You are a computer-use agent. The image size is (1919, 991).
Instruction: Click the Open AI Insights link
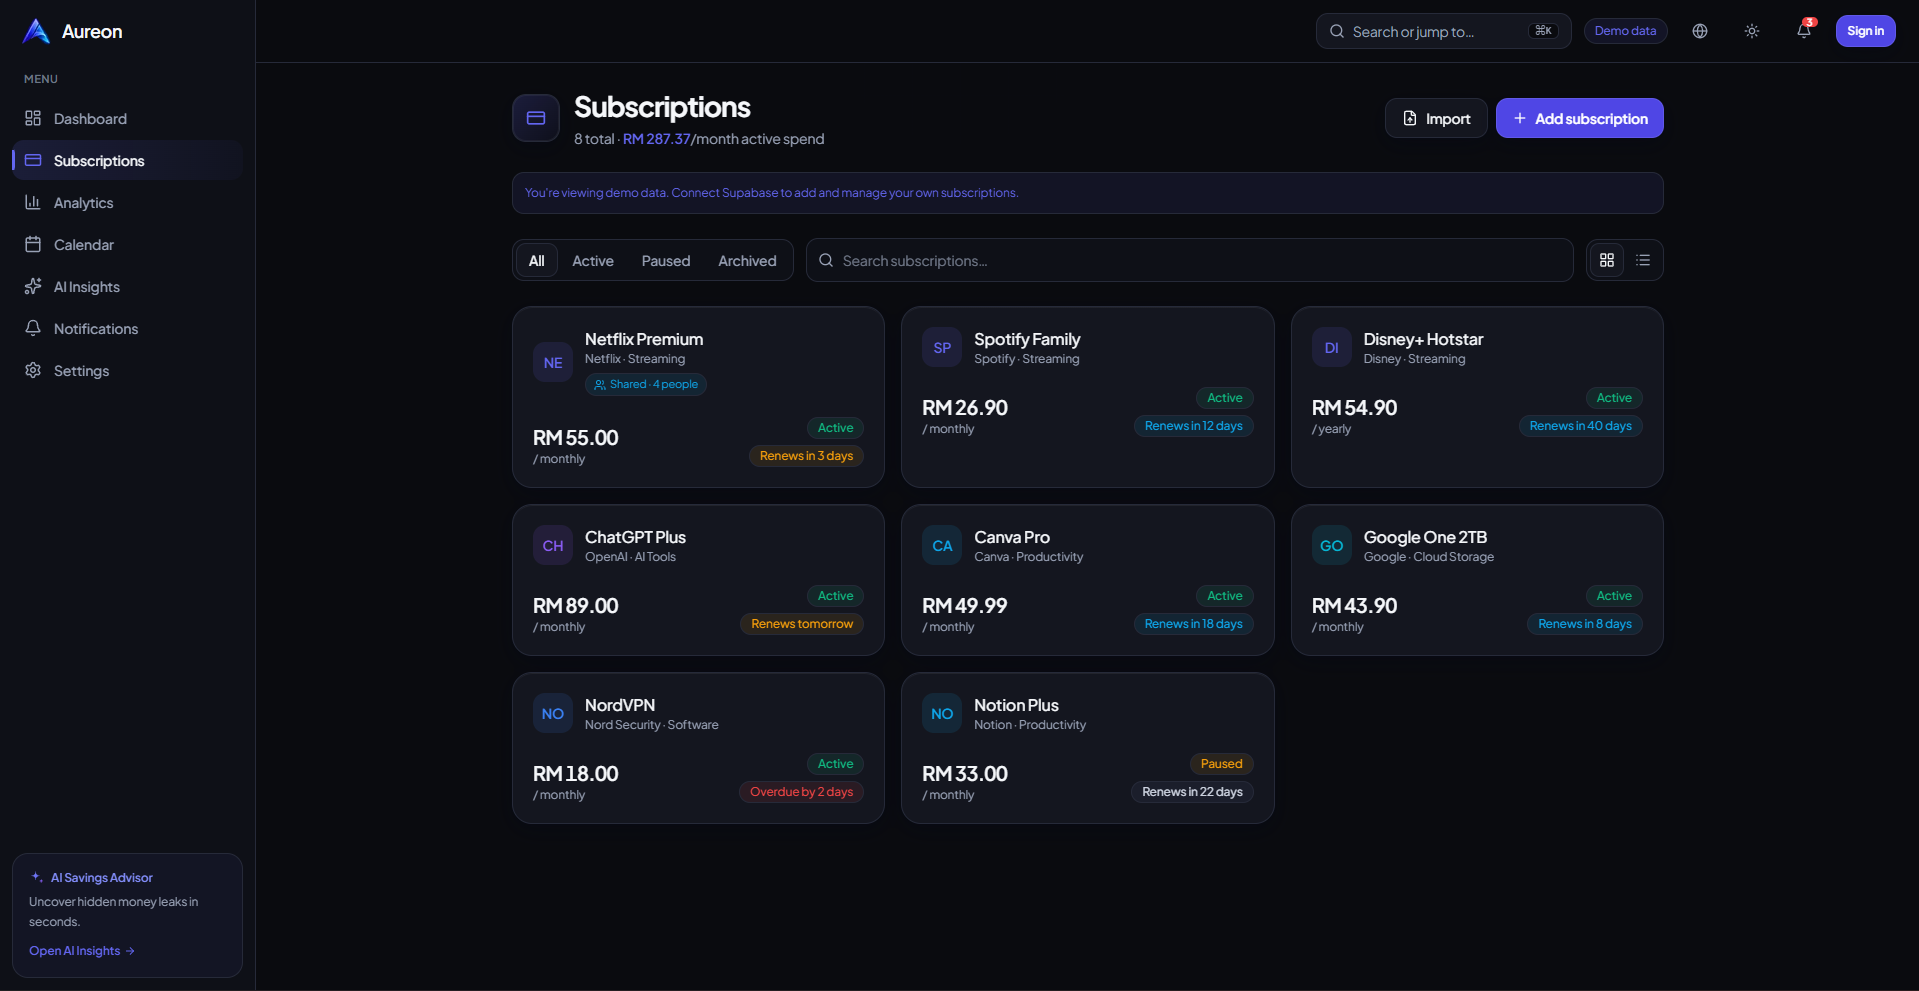[x=82, y=951]
